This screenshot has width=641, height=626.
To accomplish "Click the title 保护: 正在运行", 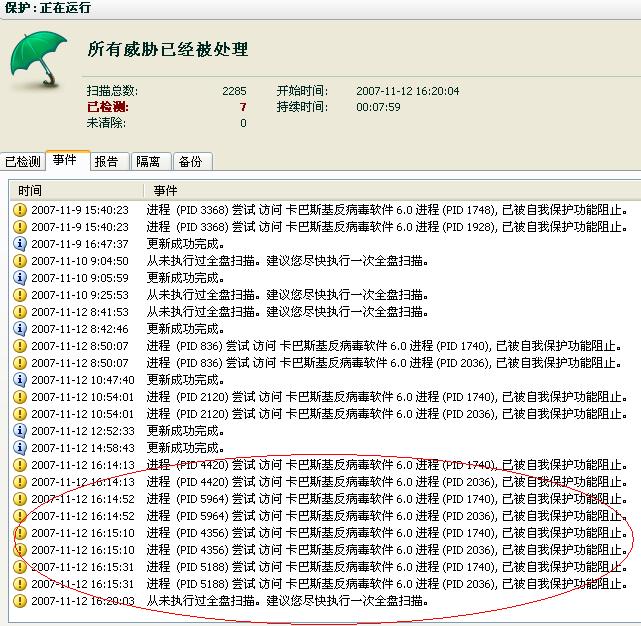I will click(x=47, y=7).
